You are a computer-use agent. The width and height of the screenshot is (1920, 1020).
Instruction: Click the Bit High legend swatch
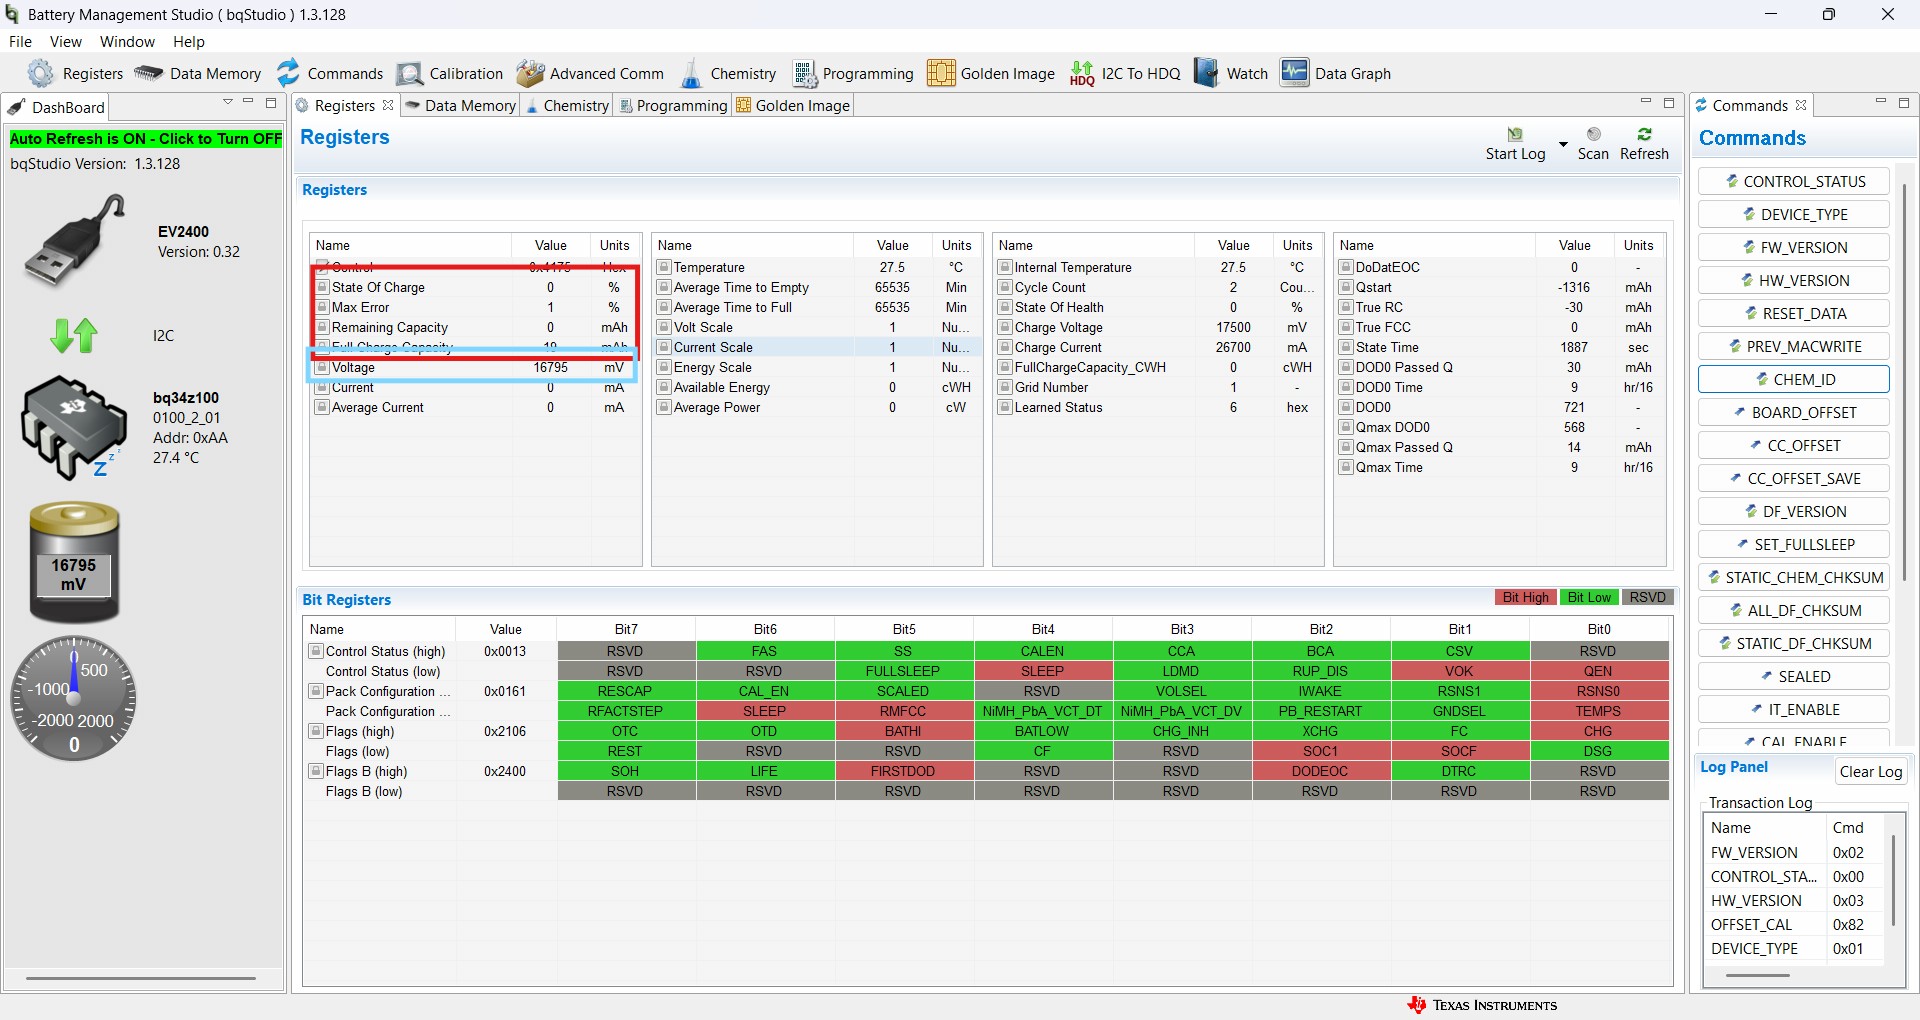(x=1525, y=597)
